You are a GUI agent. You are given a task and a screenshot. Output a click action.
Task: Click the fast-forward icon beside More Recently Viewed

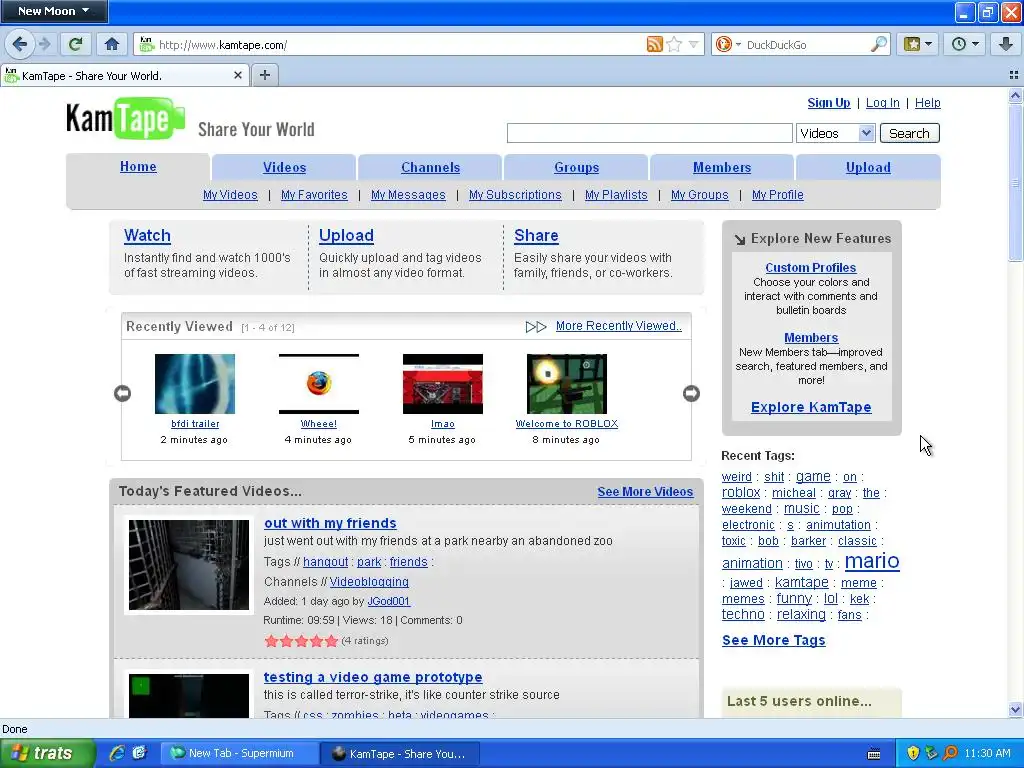point(536,327)
